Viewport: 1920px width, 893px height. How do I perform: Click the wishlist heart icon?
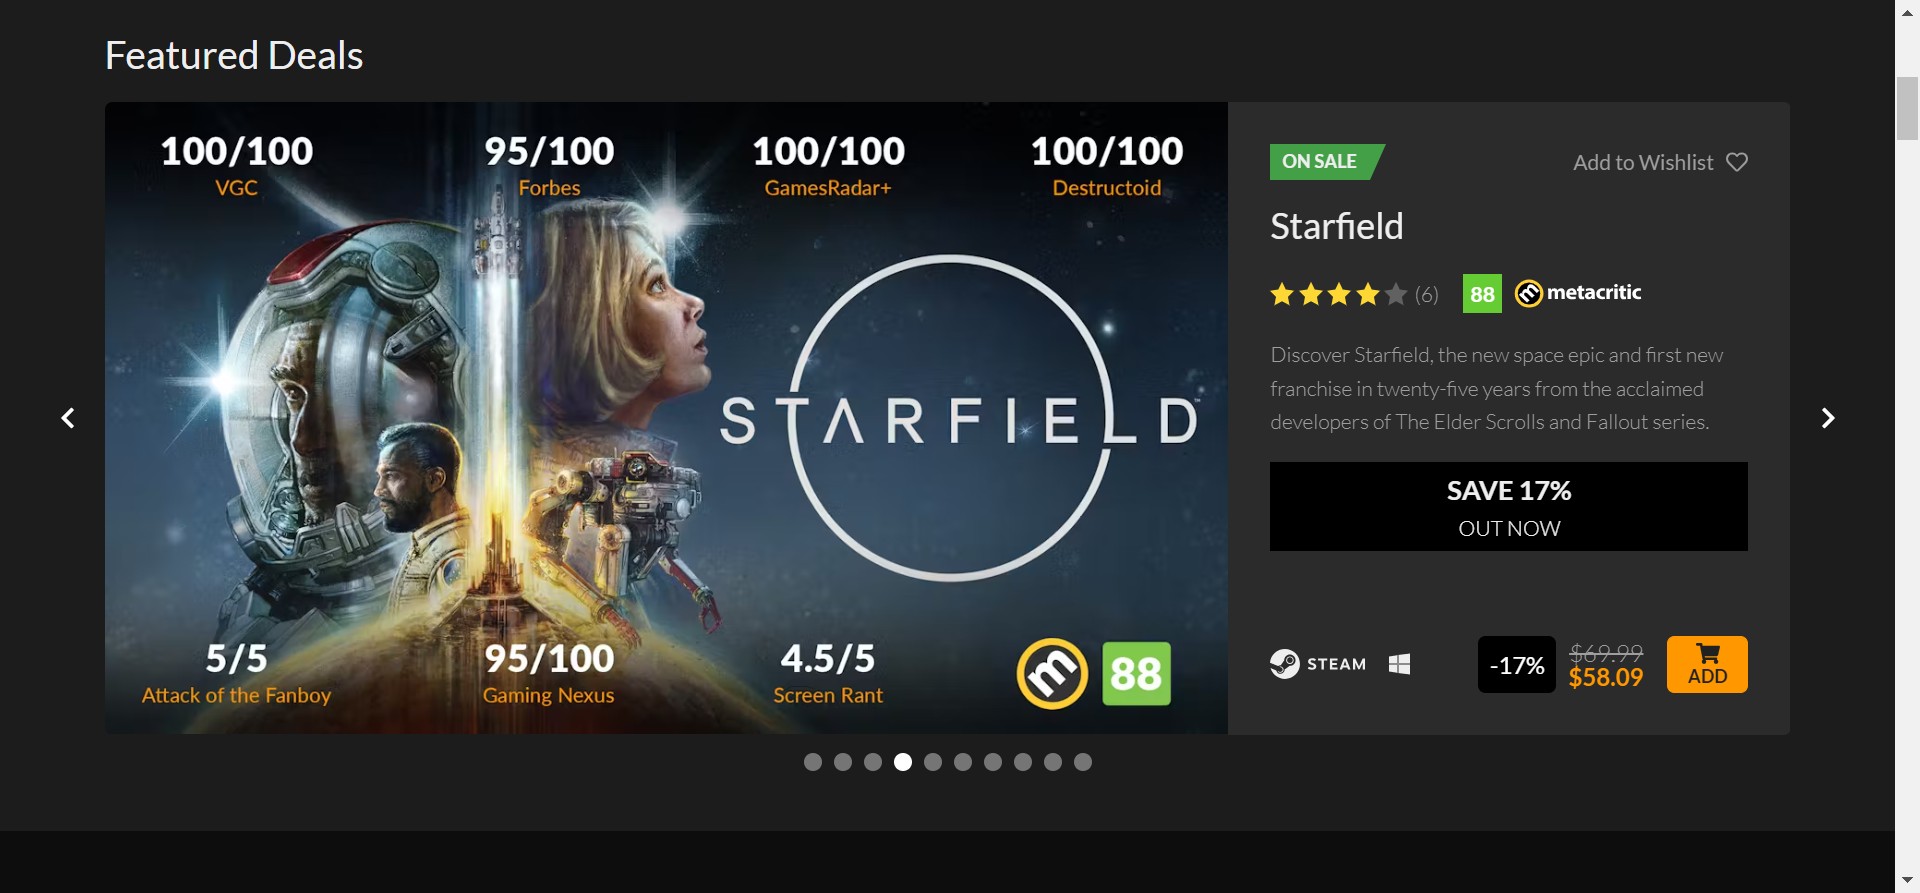pyautogui.click(x=1737, y=162)
